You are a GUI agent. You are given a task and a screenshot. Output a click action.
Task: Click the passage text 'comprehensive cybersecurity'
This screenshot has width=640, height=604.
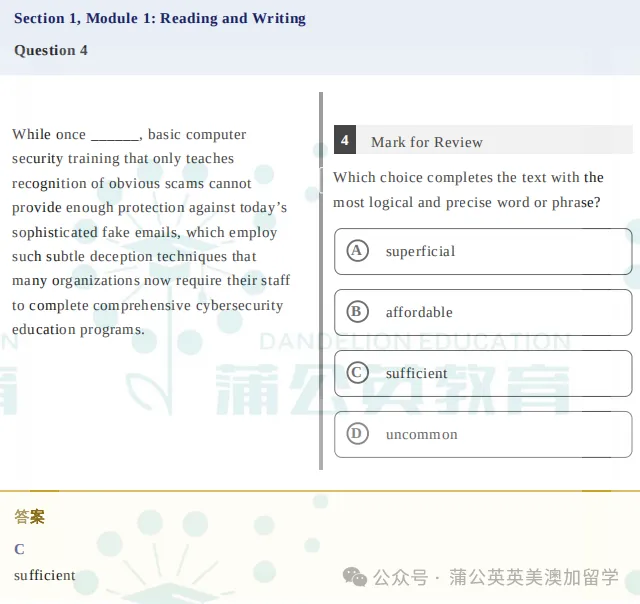click(x=188, y=306)
